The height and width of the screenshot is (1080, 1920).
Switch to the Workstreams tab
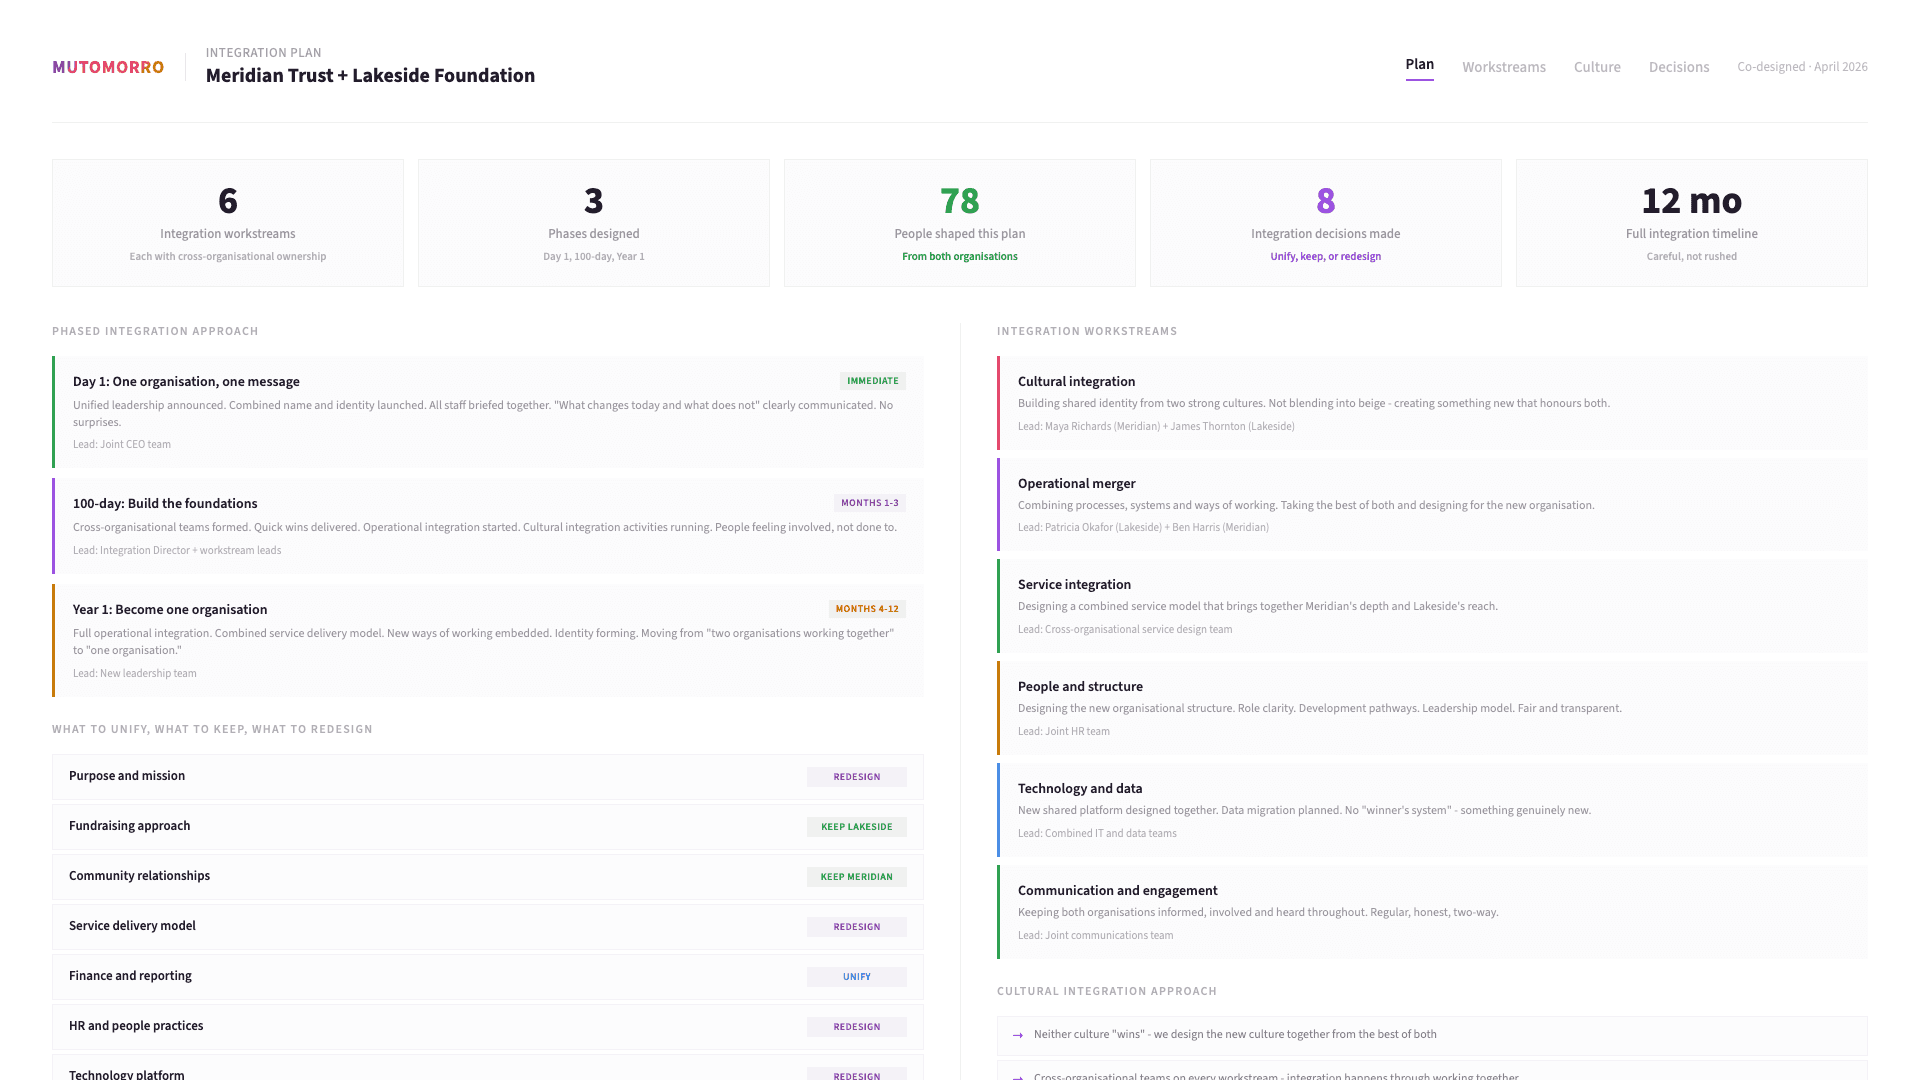point(1503,67)
